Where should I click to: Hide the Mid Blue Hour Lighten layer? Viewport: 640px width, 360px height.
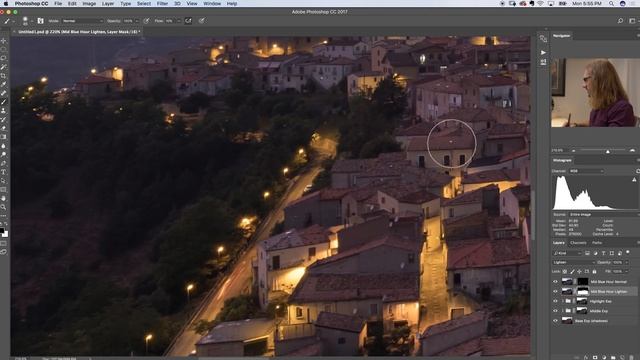tap(555, 291)
